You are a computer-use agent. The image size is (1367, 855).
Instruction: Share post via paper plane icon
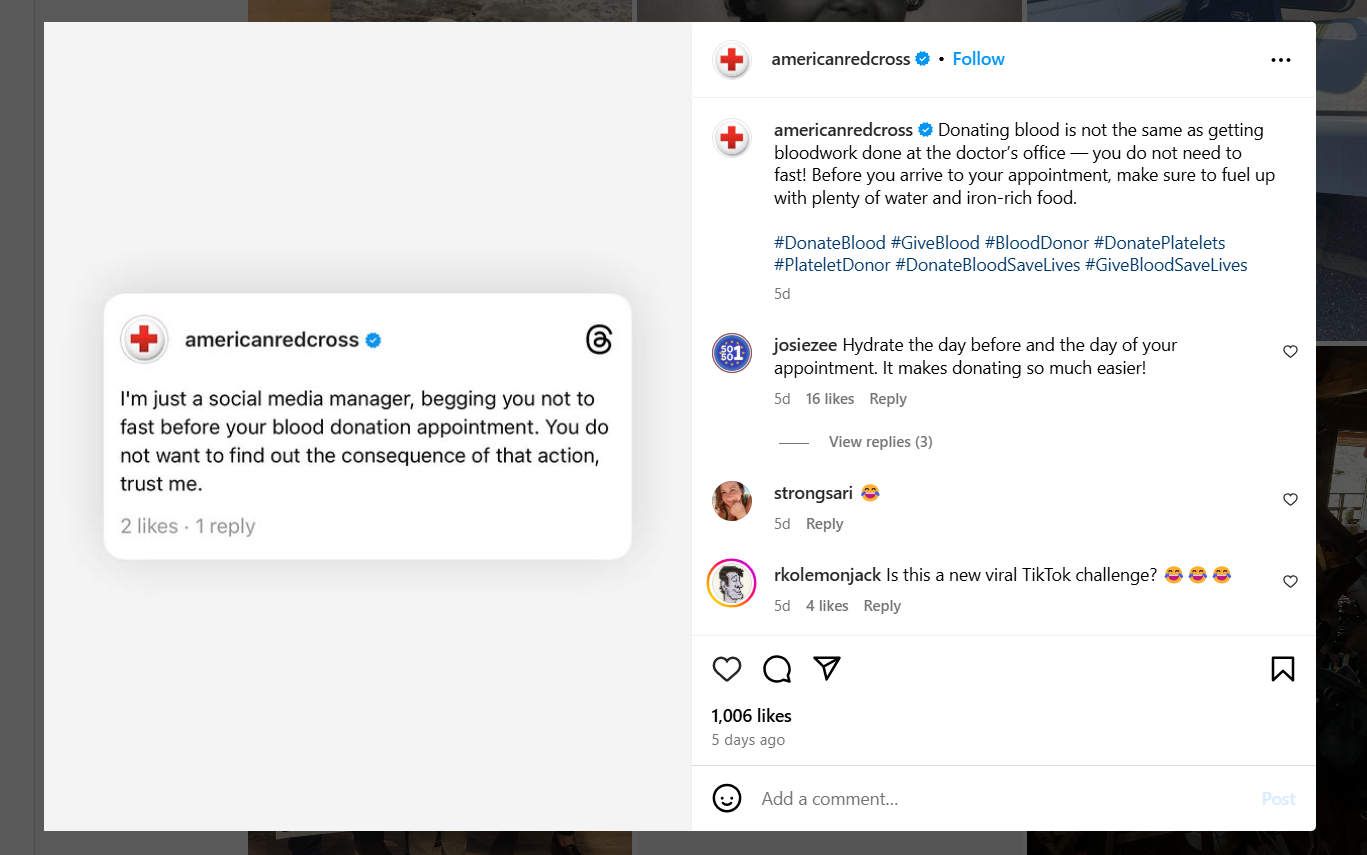pyautogui.click(x=827, y=669)
